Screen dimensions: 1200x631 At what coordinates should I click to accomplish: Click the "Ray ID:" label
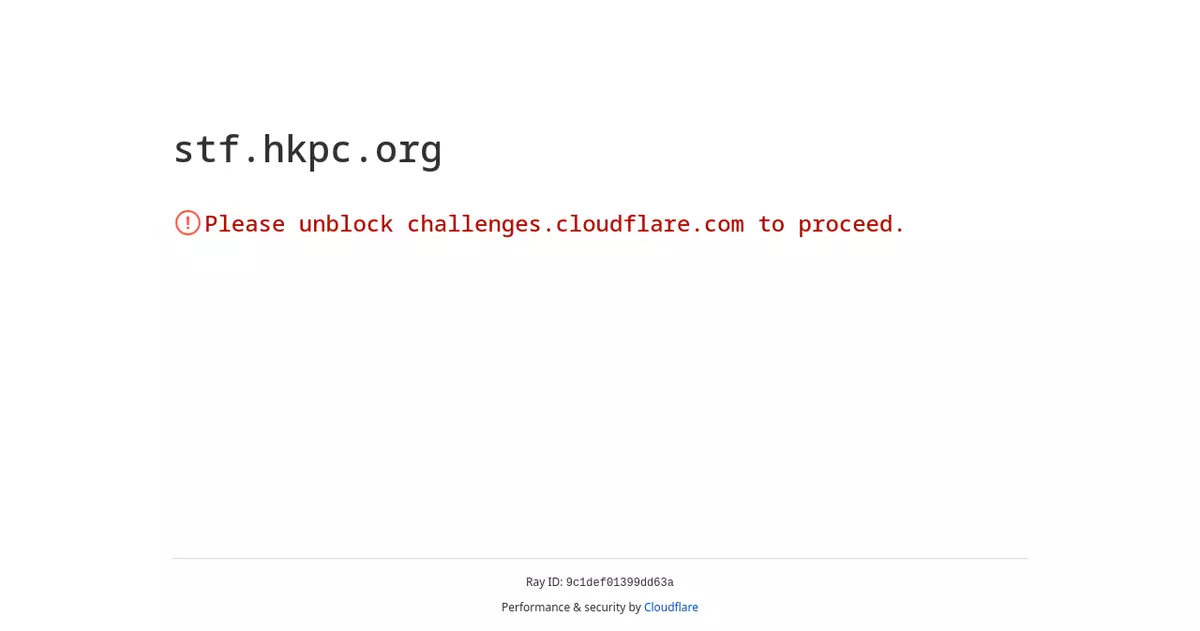tap(544, 582)
